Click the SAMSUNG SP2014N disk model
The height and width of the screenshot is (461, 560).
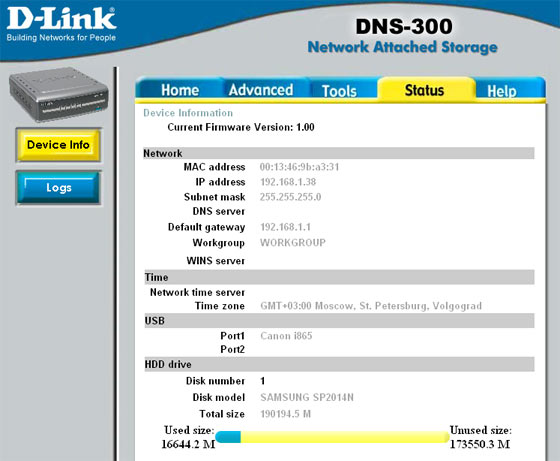[x=307, y=397]
